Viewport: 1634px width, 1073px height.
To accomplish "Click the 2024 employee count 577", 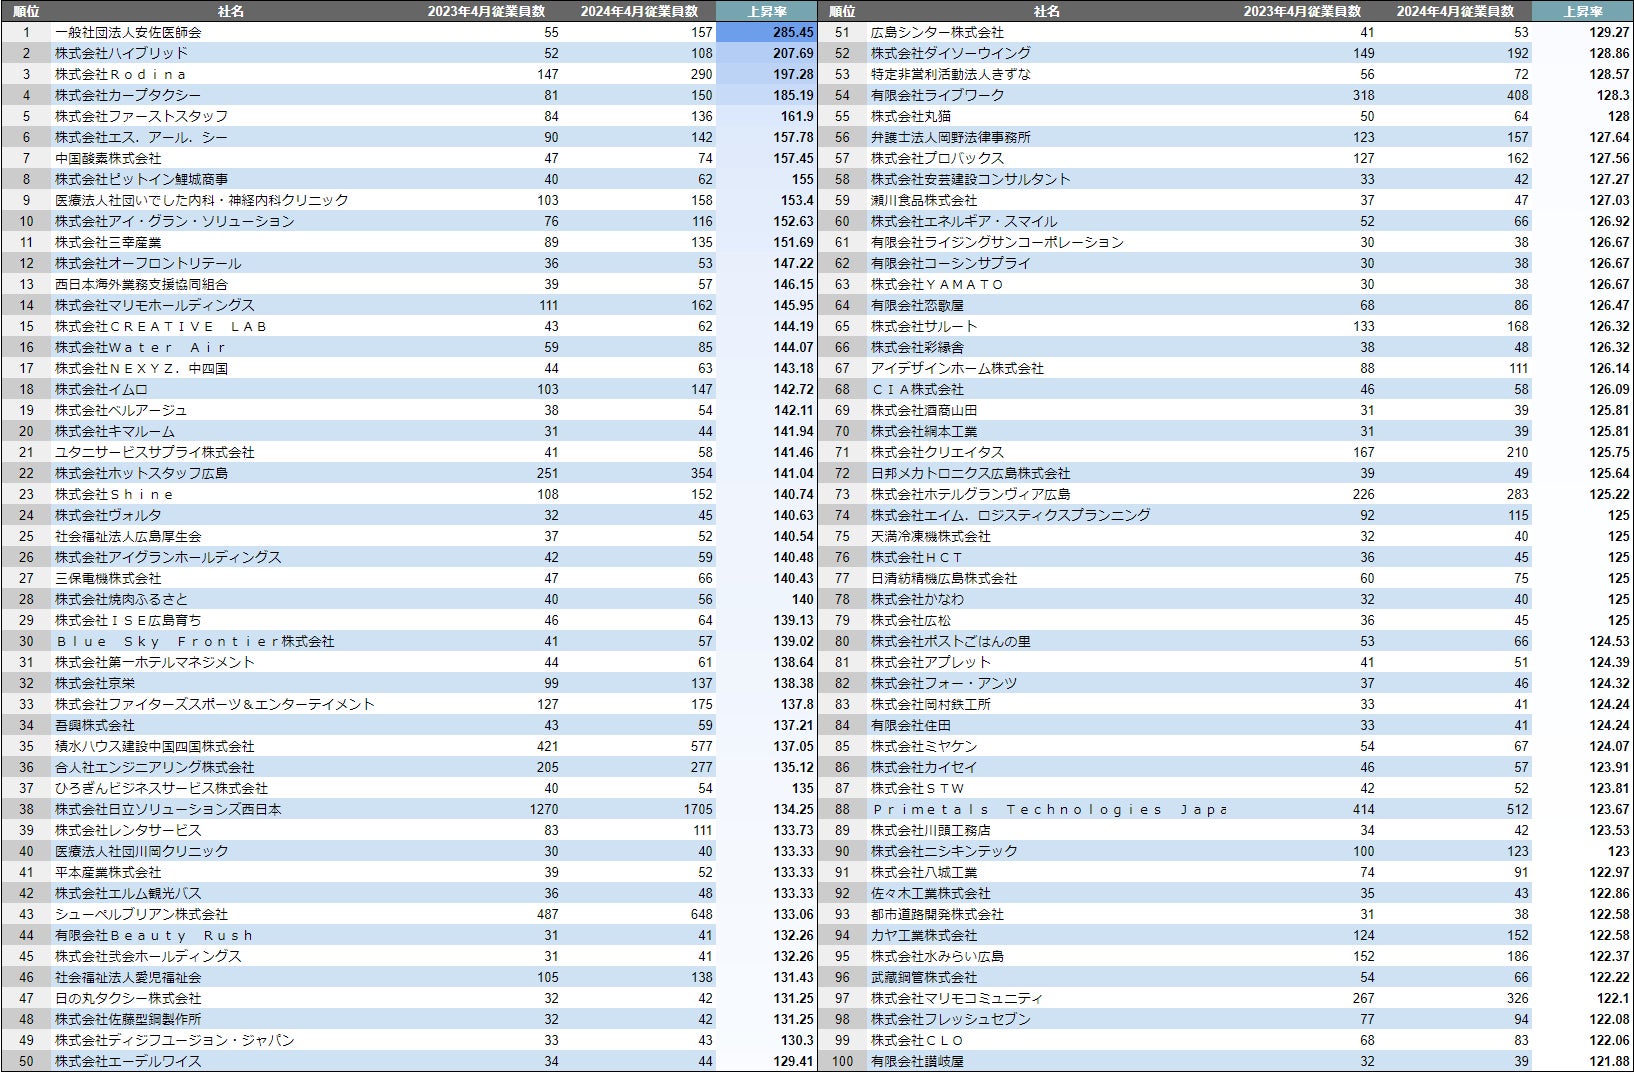I will (702, 746).
